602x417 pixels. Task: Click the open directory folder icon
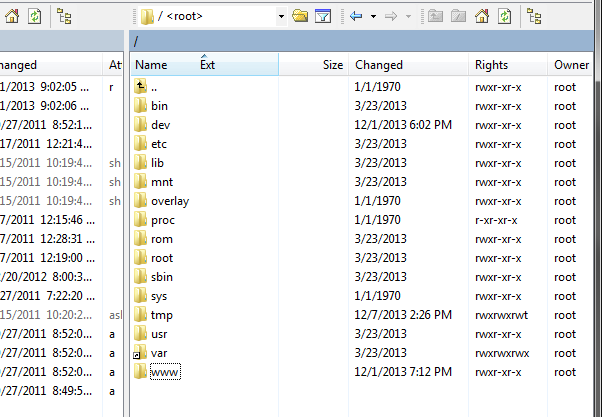click(300, 17)
